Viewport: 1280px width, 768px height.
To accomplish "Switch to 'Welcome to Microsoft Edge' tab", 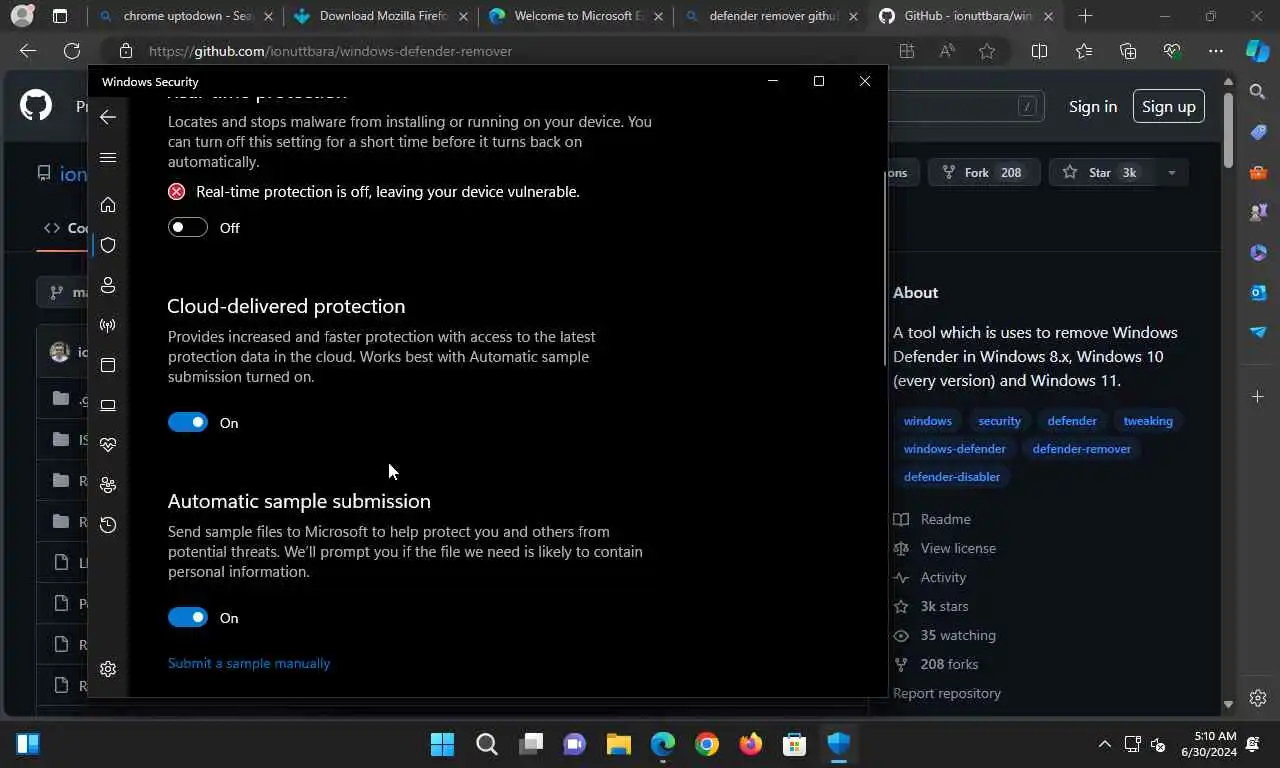I will (x=577, y=16).
